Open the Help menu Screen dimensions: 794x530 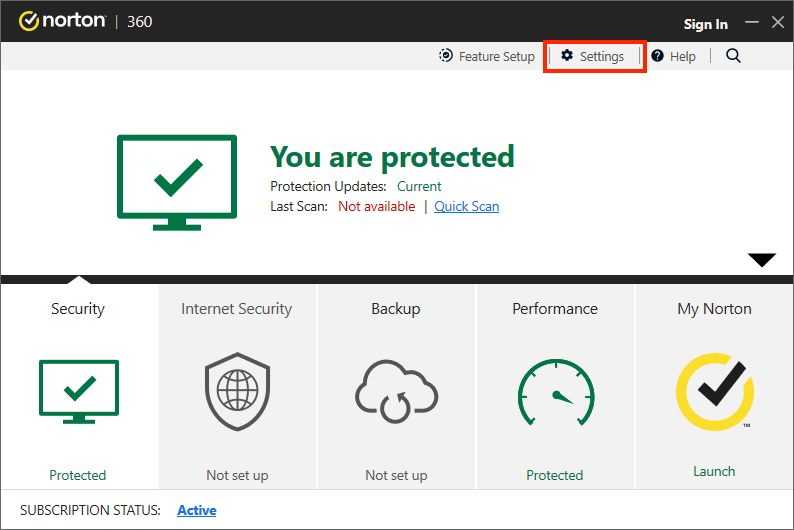(673, 56)
